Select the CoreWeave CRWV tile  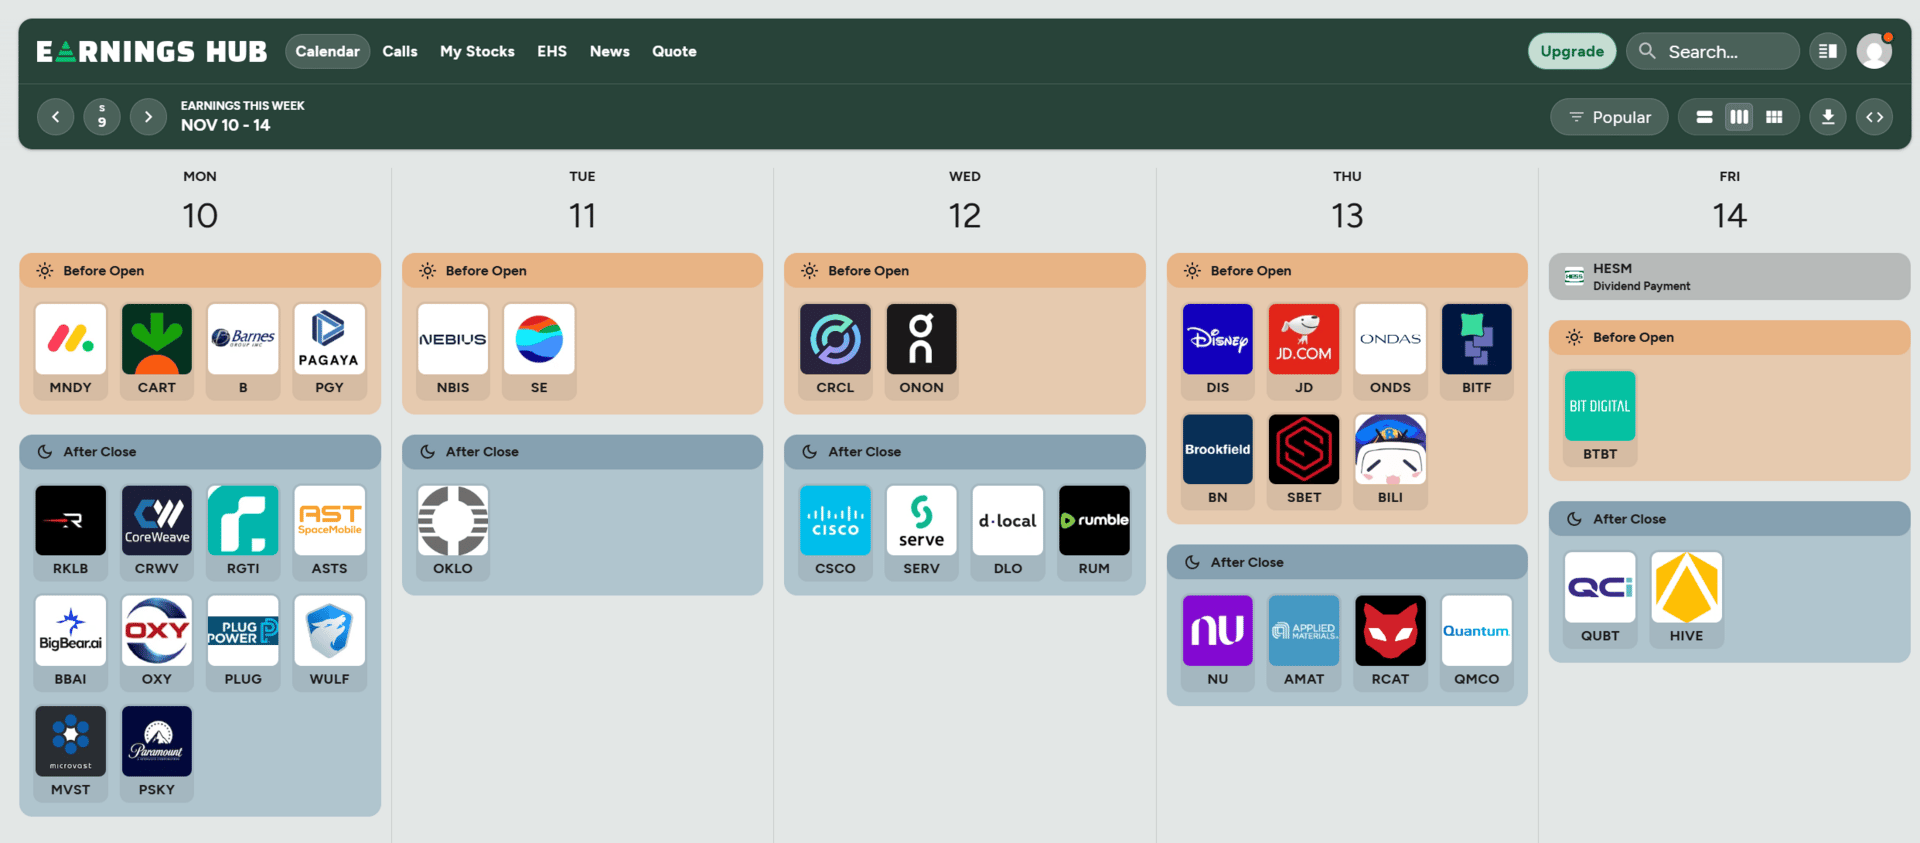pyautogui.click(x=157, y=533)
